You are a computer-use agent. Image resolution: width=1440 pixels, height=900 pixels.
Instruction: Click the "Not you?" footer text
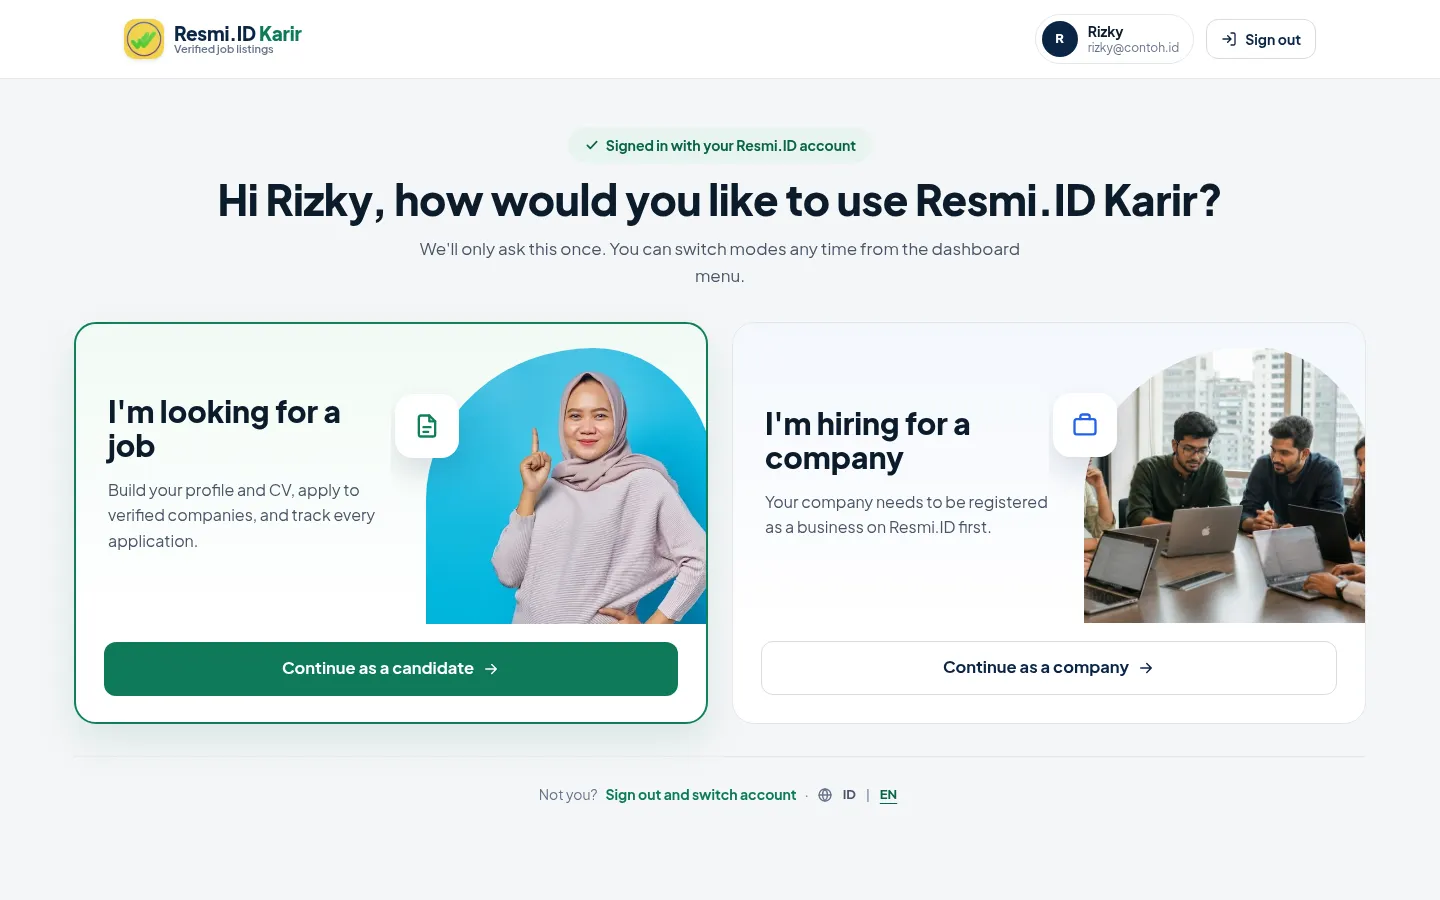tap(568, 795)
